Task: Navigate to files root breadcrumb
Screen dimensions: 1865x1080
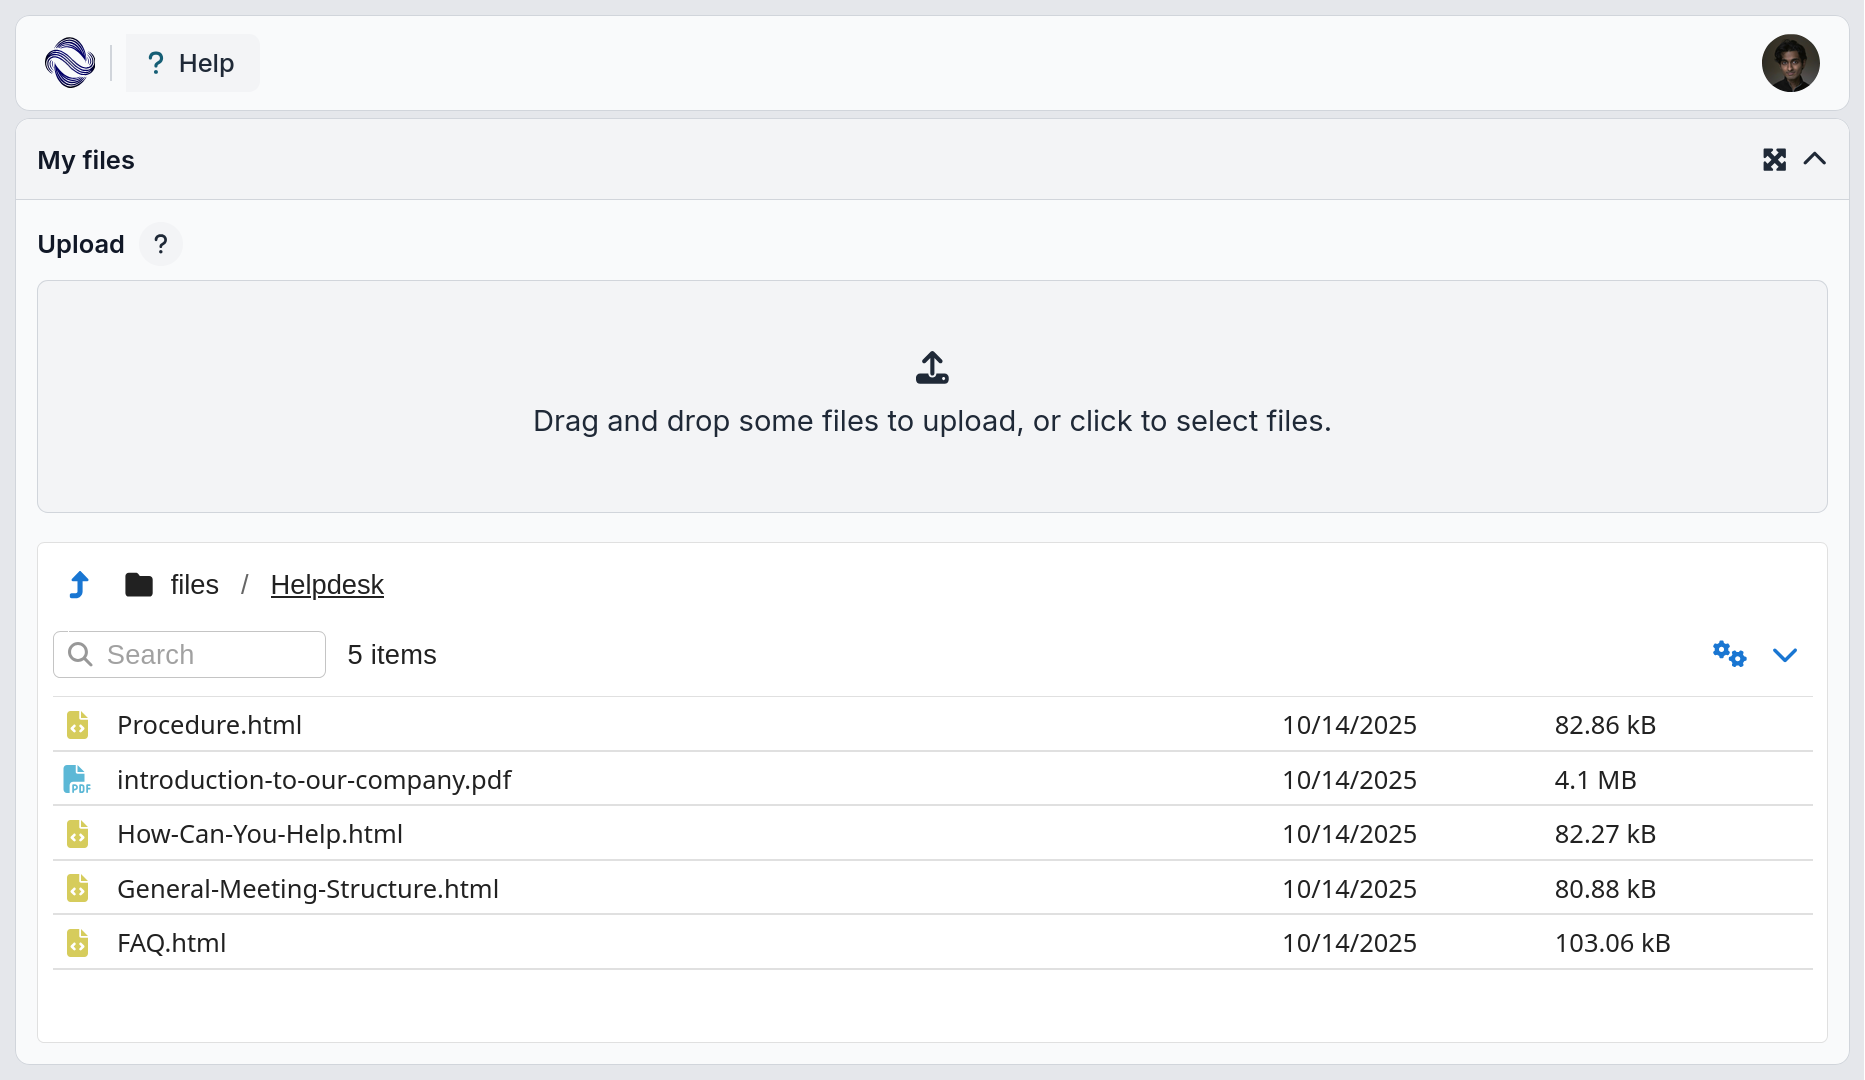Action: [x=194, y=585]
